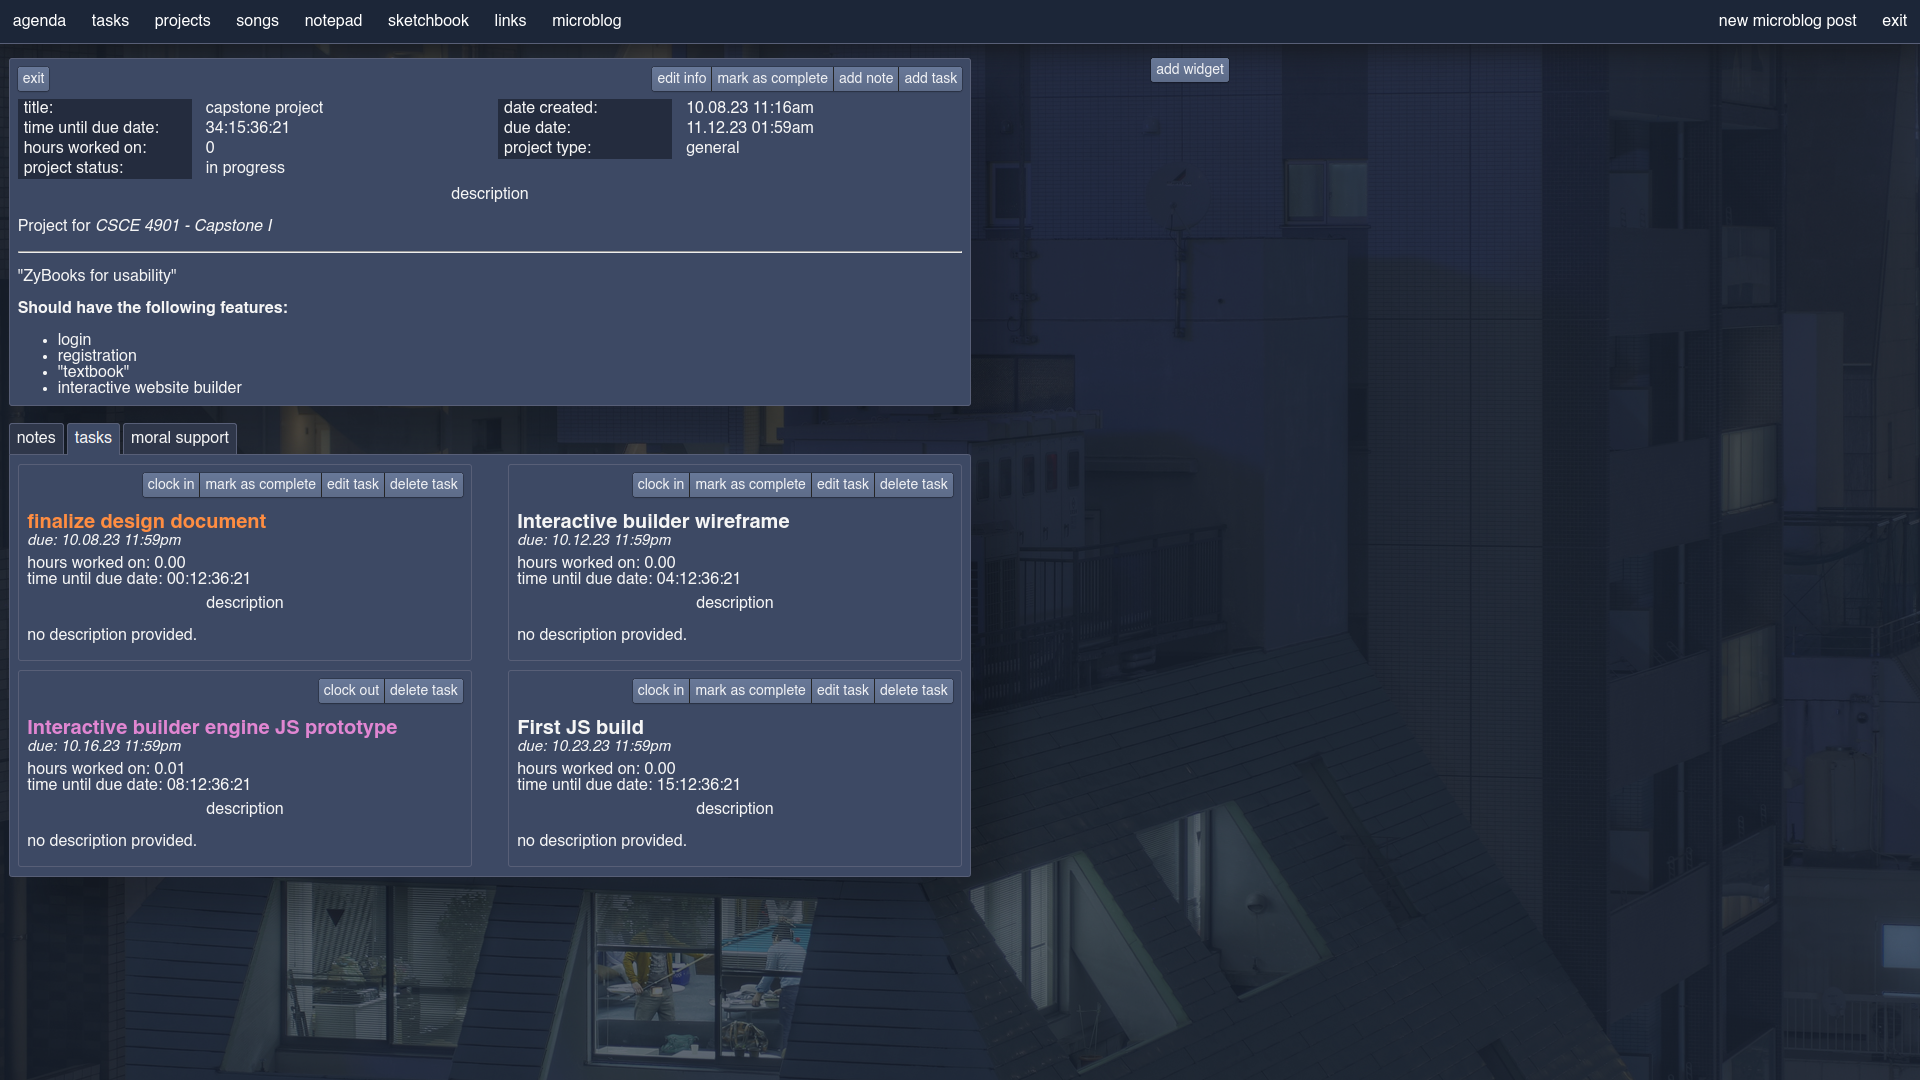Viewport: 1920px width, 1080px height.
Task: Click edit info for capstone project
Action: (682, 79)
